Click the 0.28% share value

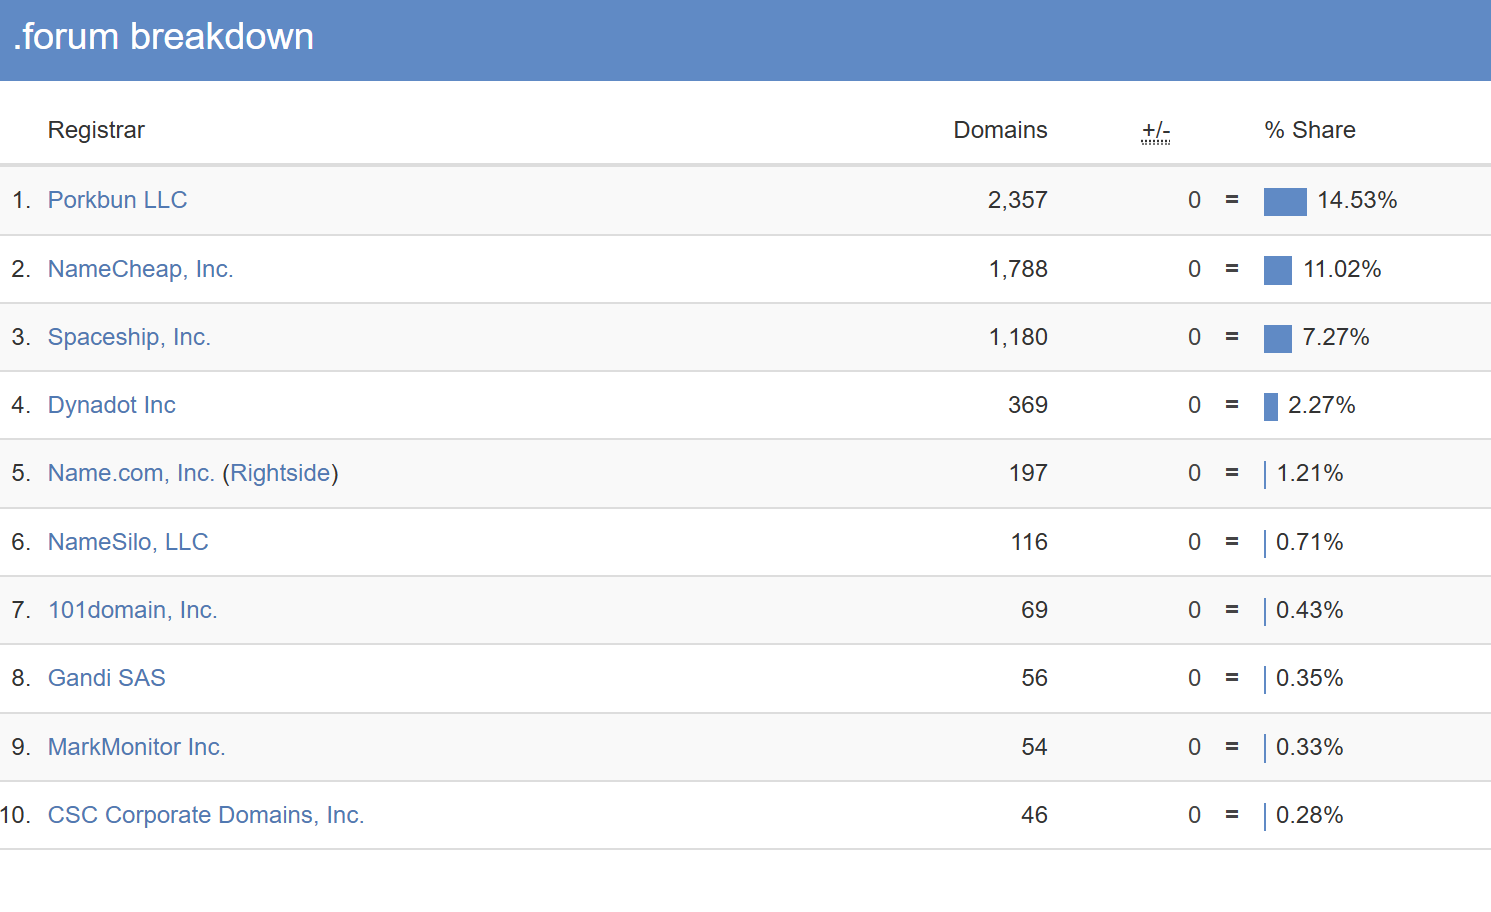[1309, 815]
